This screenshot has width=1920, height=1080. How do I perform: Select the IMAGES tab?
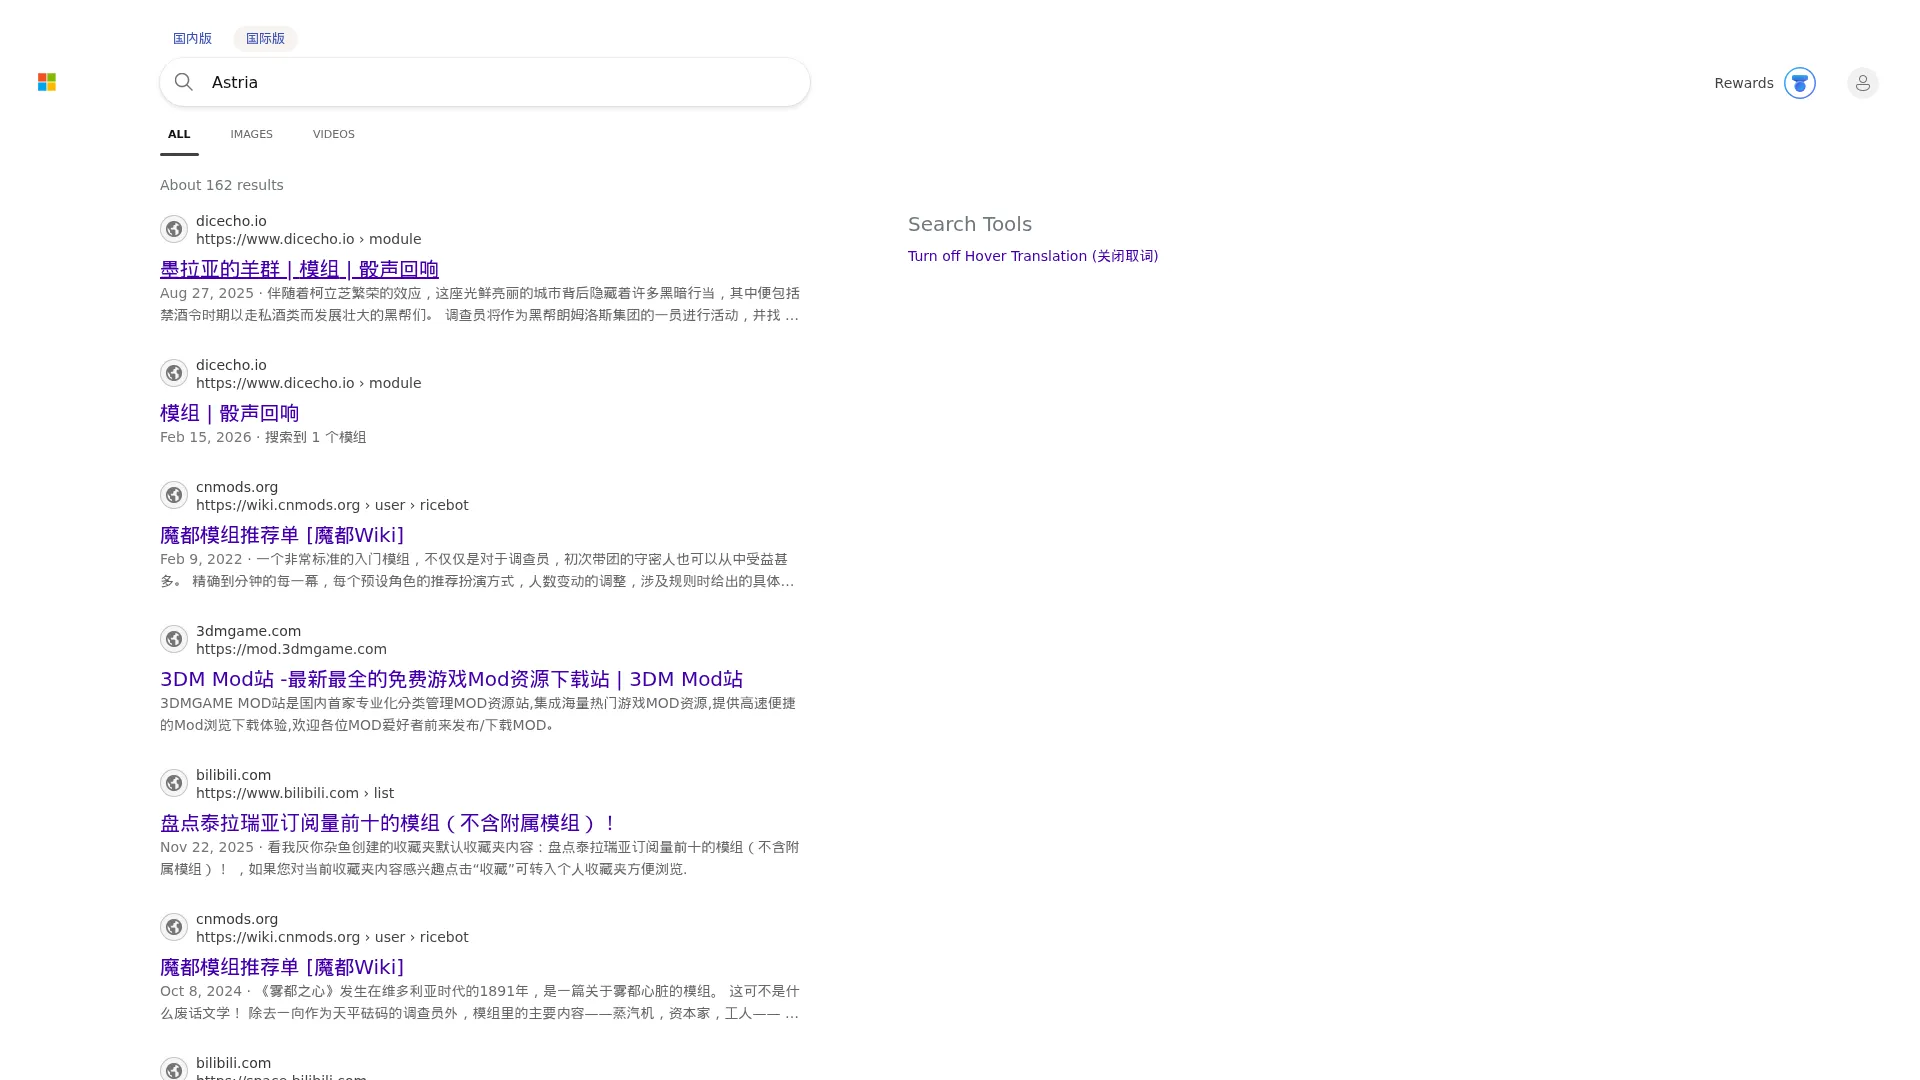pyautogui.click(x=251, y=134)
